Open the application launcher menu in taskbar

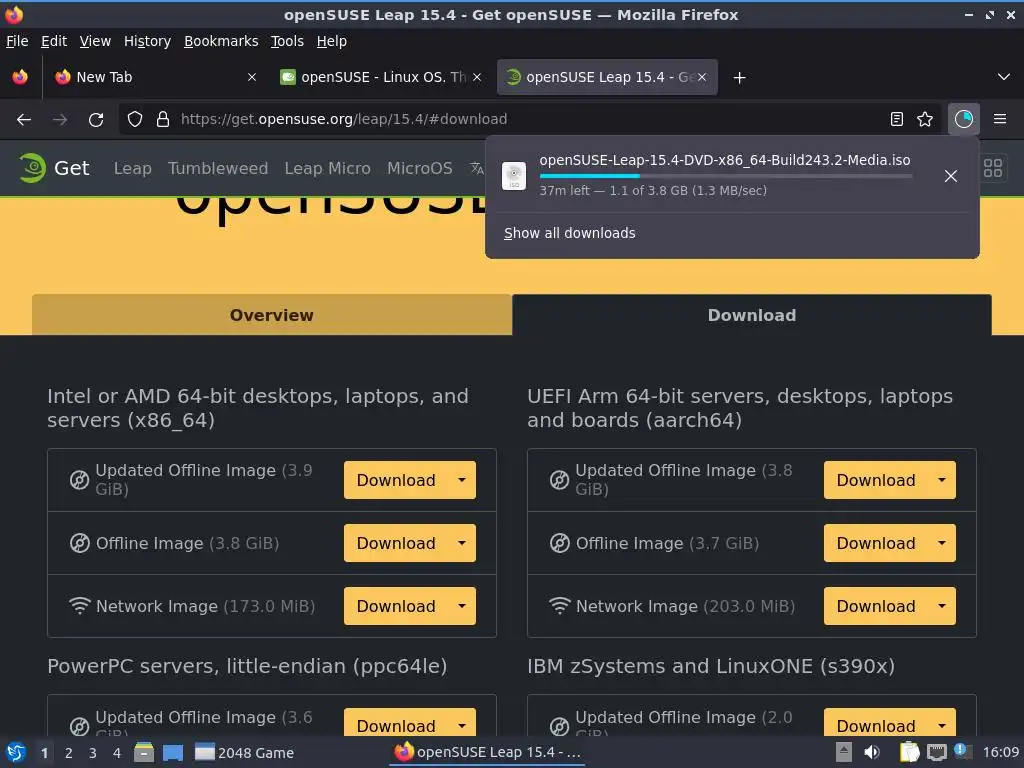pos(16,752)
